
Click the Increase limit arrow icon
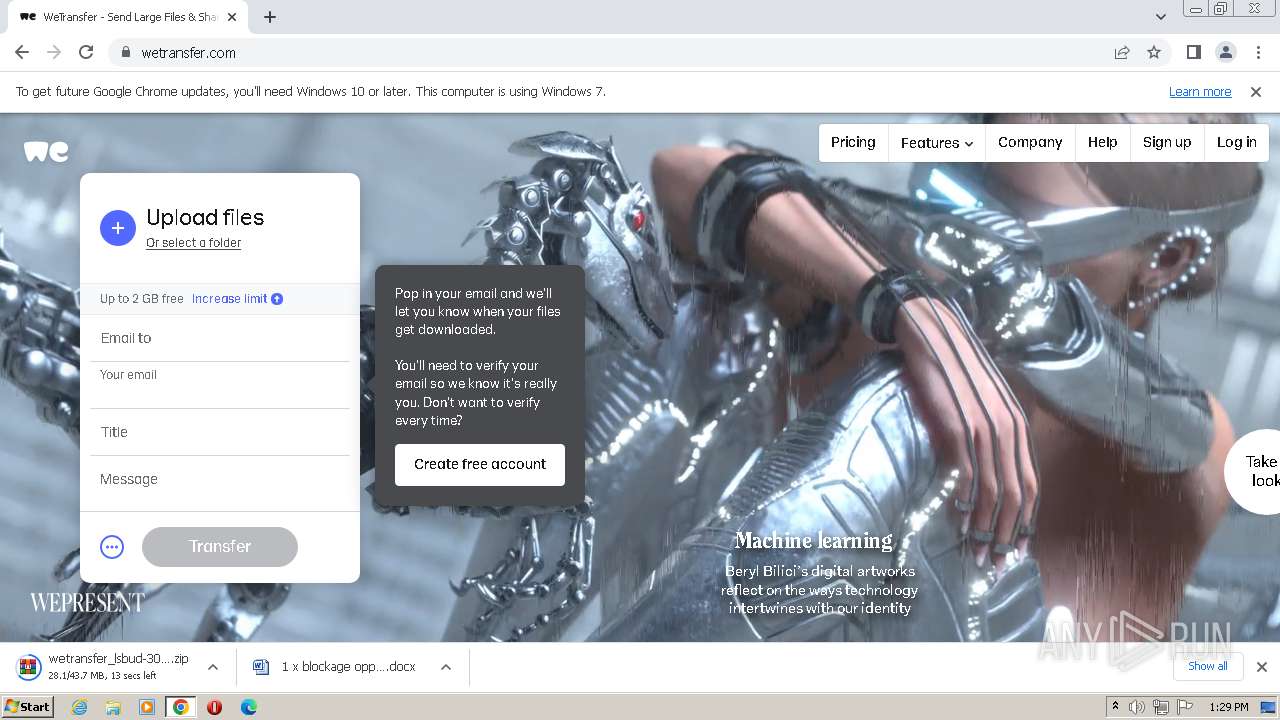(x=277, y=299)
